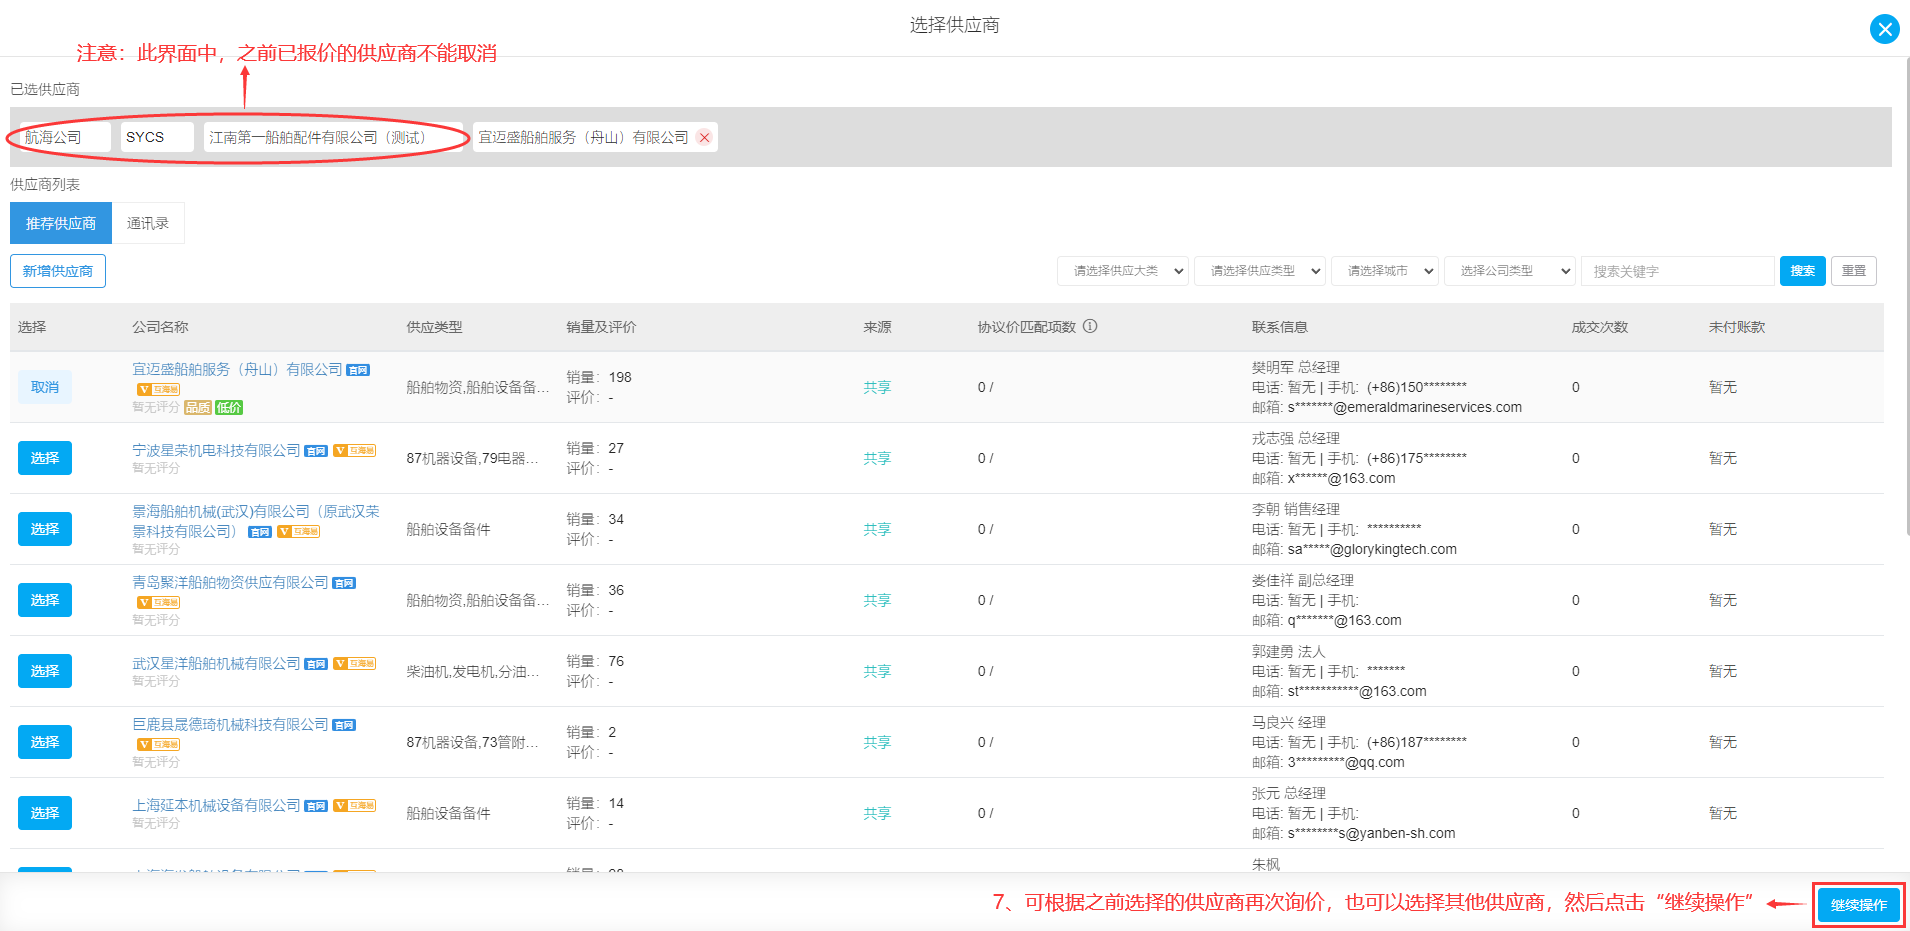Click the selected supplier tag 航海公司
Image resolution: width=1910 pixels, height=931 pixels.
click(x=65, y=137)
